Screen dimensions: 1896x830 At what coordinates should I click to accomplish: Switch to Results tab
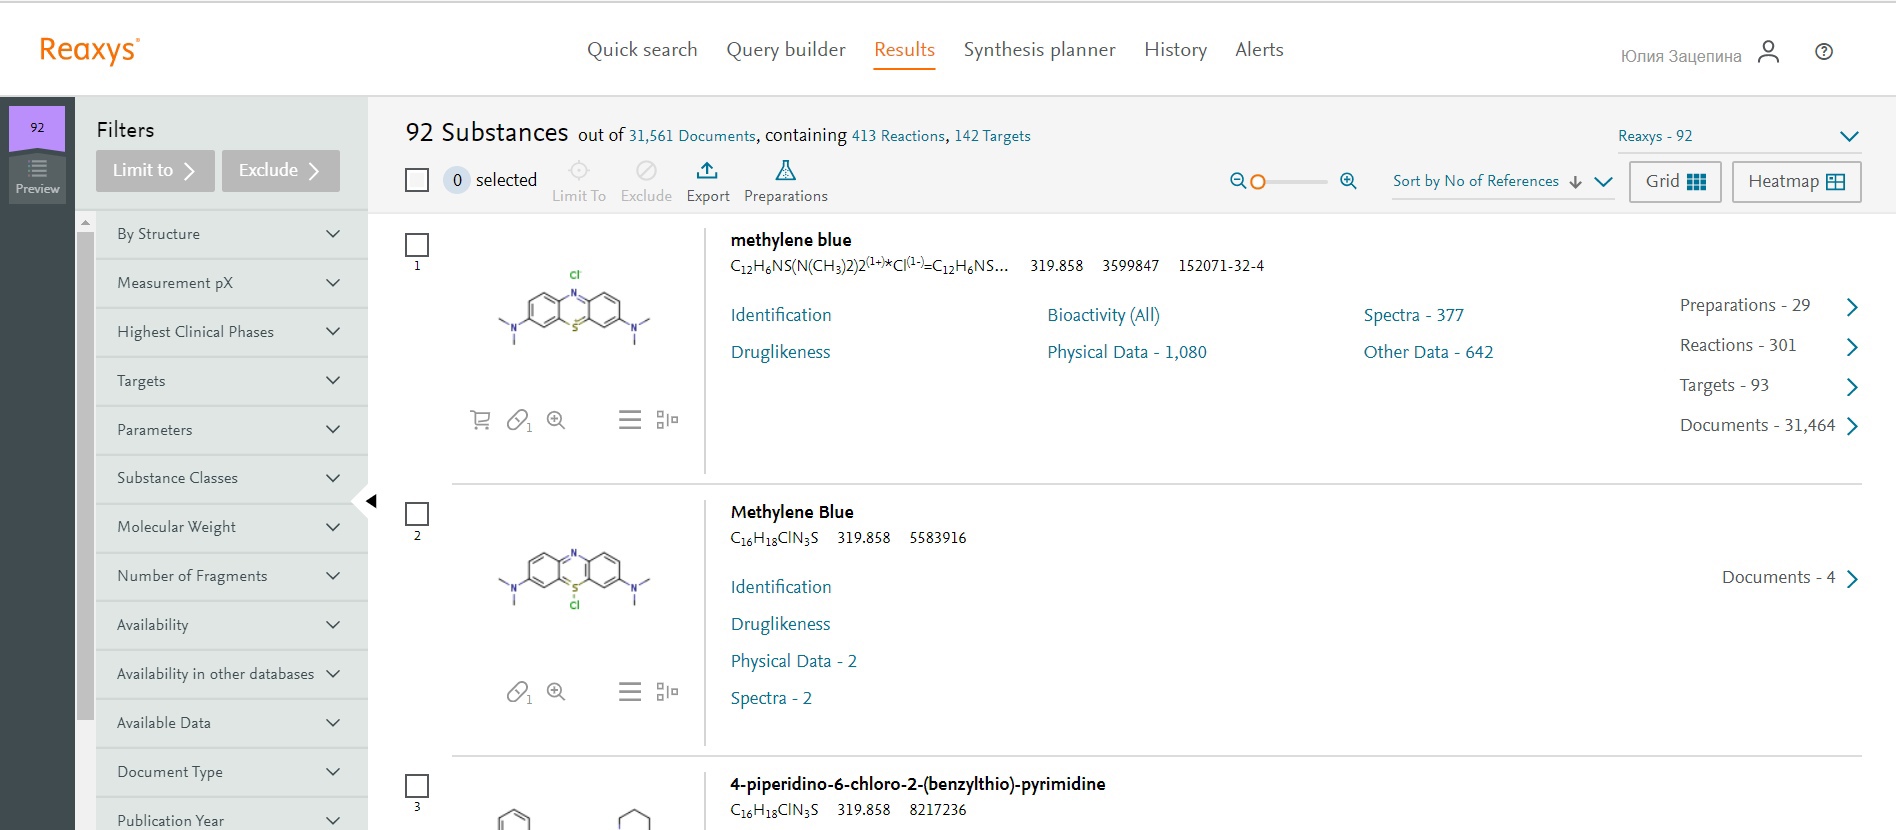(904, 50)
